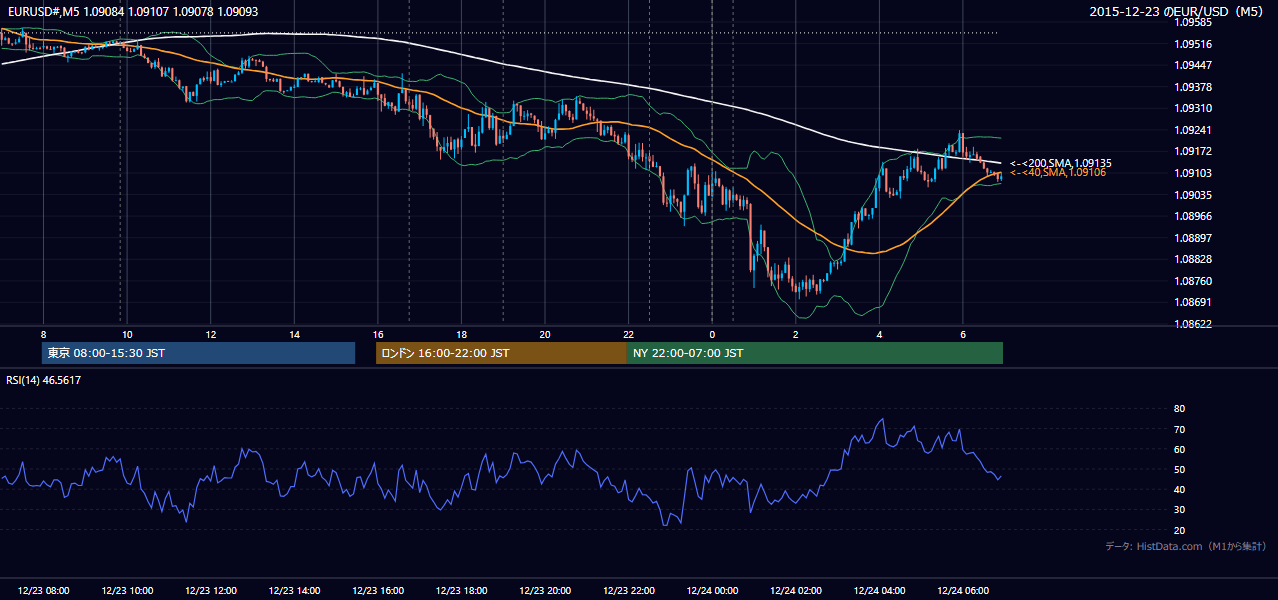Select the 12/23 08:00 bottom time label

click(44, 591)
